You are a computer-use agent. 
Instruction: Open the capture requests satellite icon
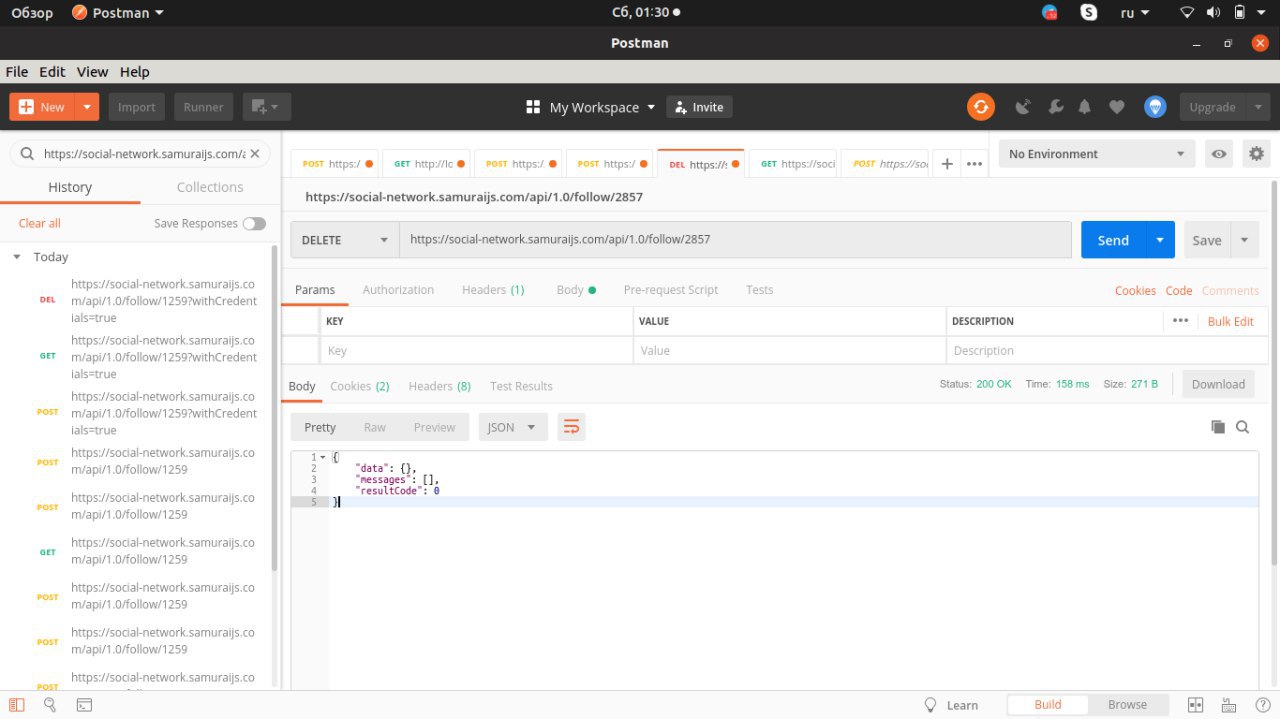point(1023,107)
